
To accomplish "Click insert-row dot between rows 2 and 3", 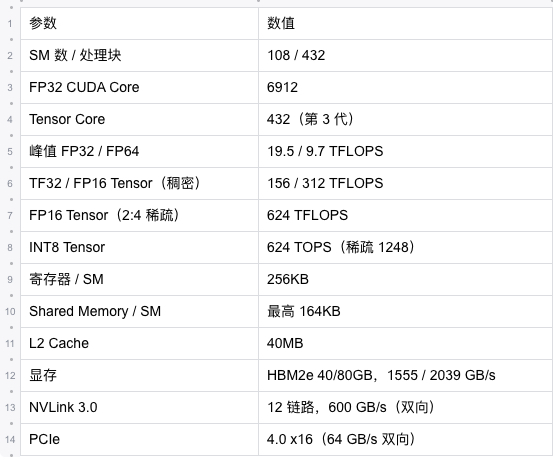I will click(11, 72).
